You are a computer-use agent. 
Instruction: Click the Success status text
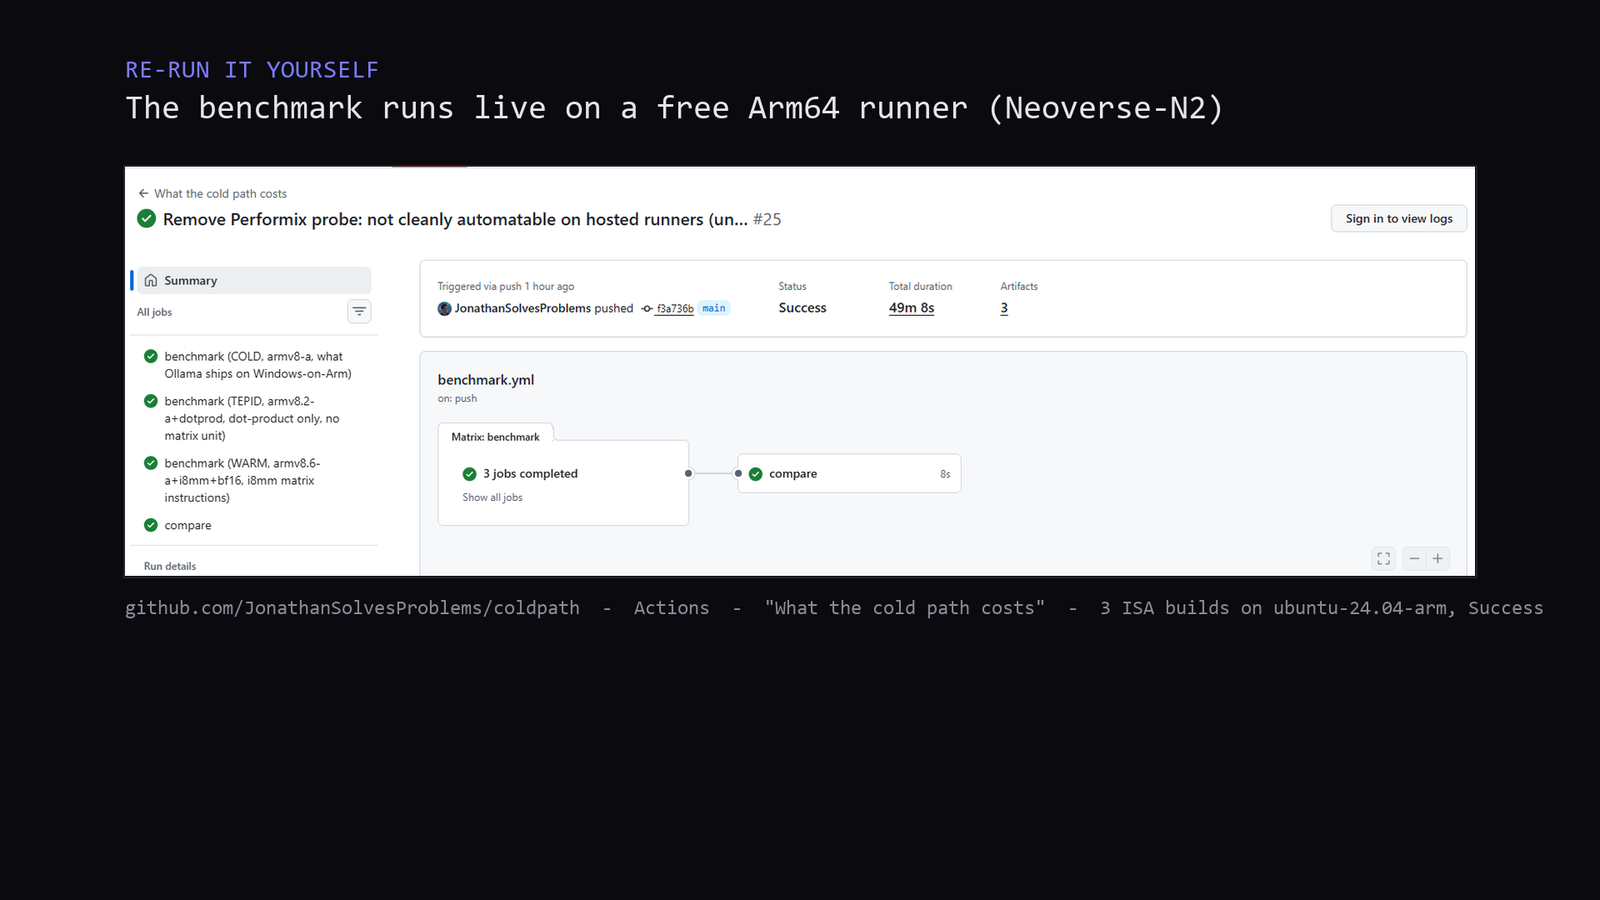pyautogui.click(x=803, y=308)
